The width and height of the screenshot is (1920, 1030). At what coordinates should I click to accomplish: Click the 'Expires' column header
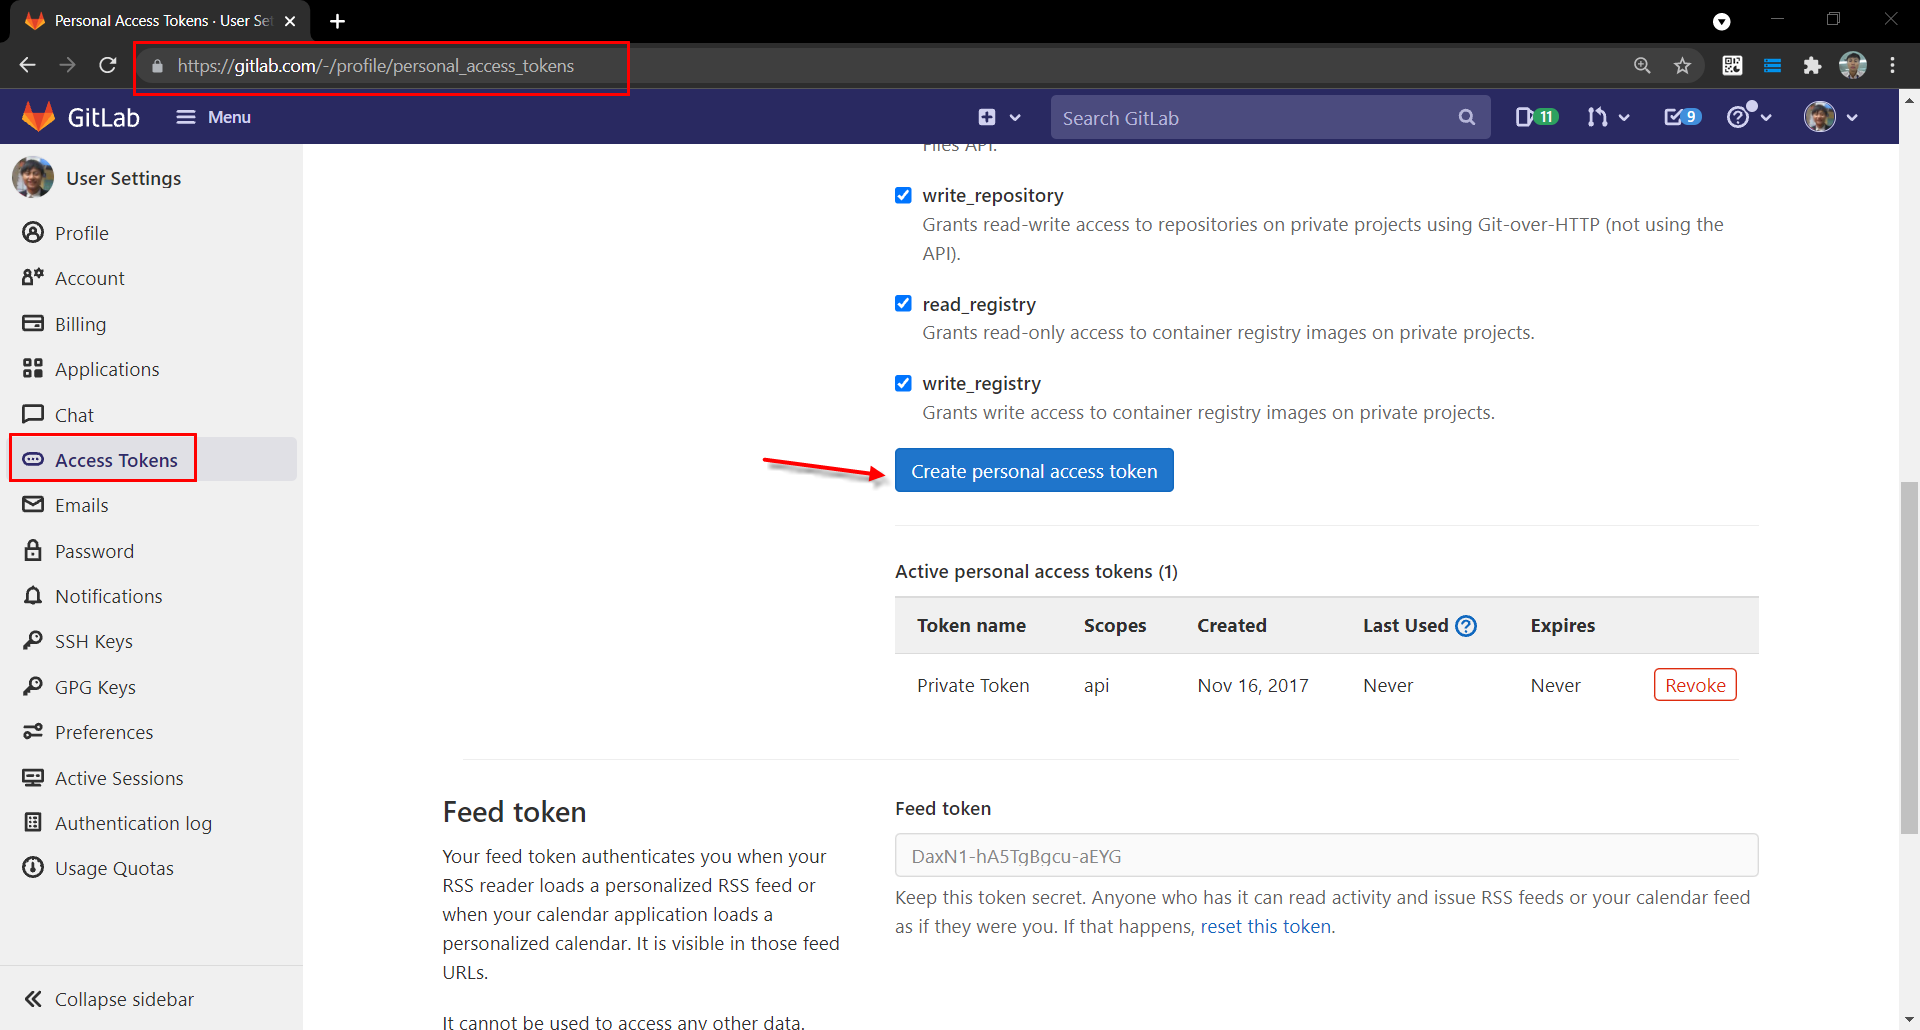(1563, 626)
